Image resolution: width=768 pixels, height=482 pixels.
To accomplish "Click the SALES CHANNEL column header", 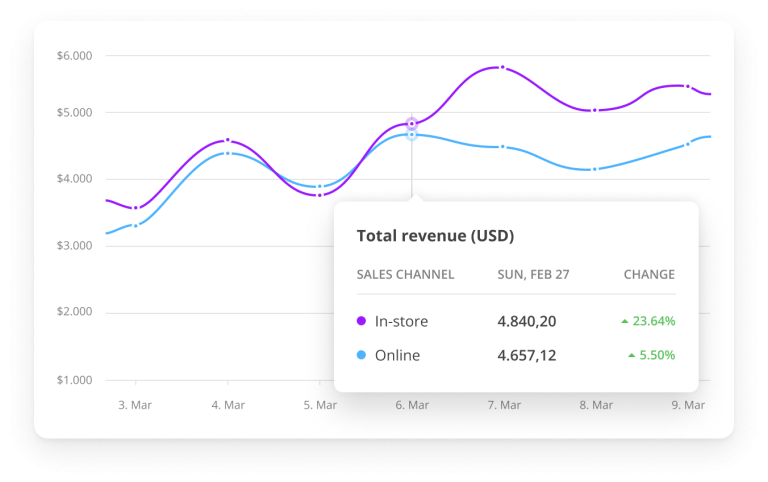I will tap(405, 274).
